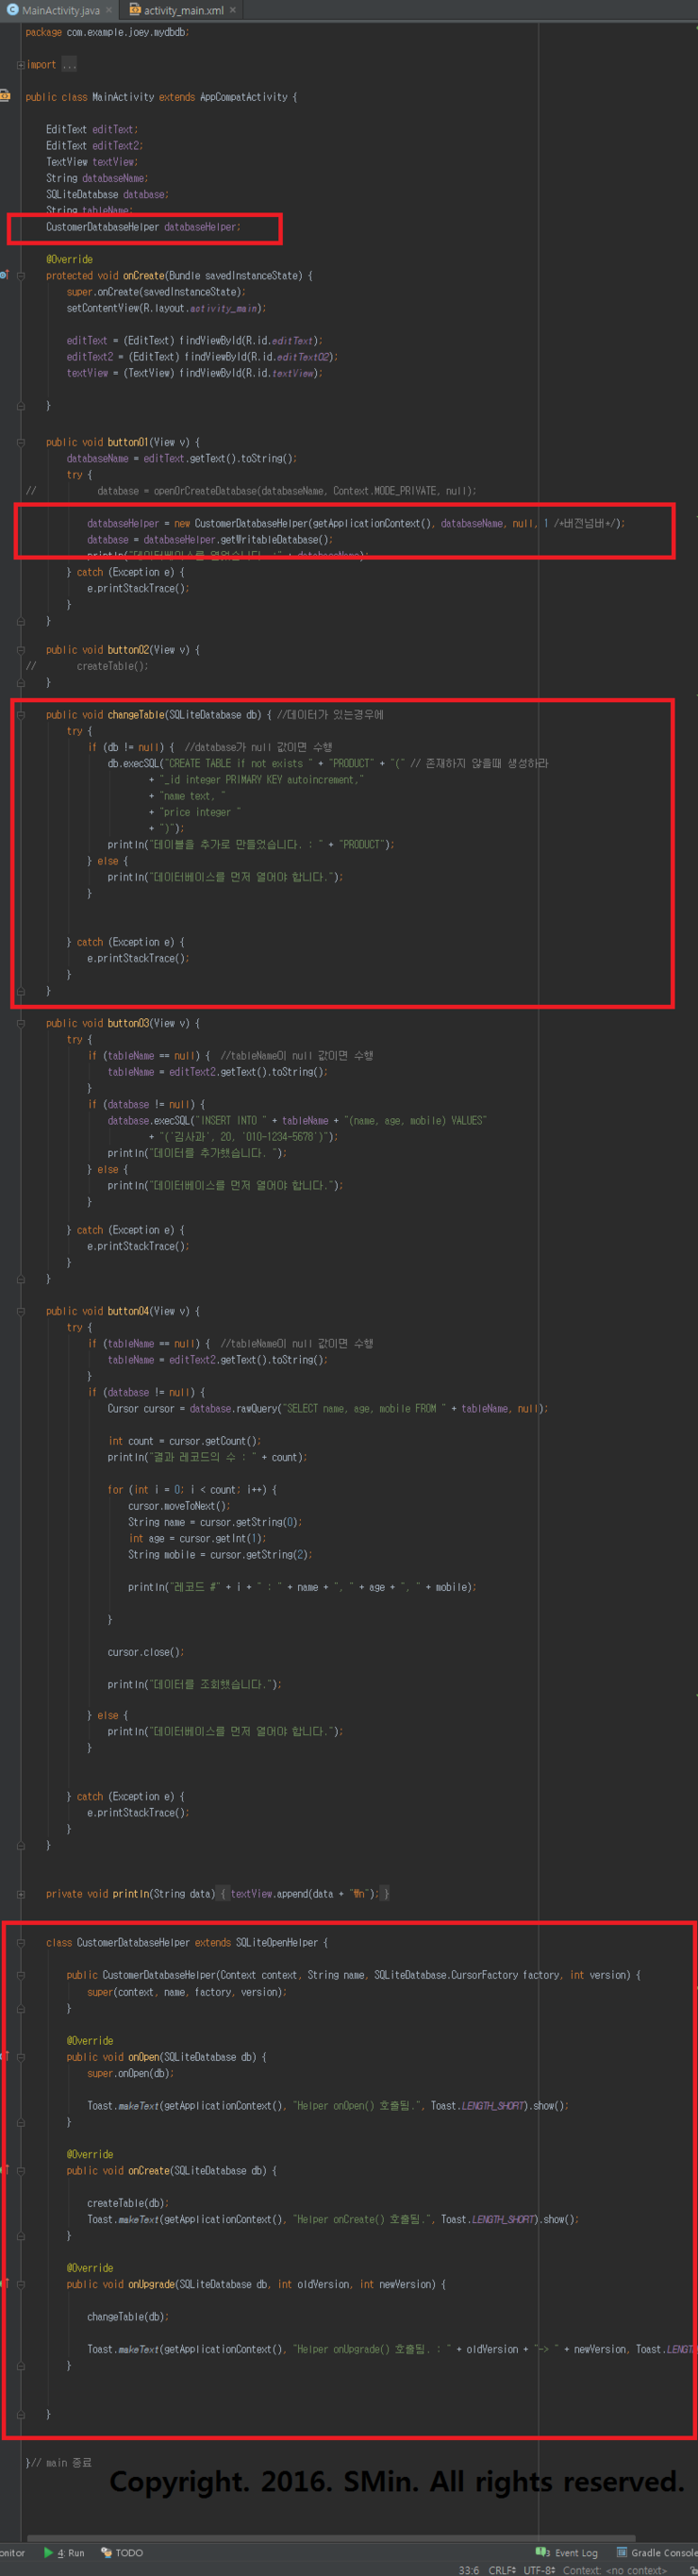The image size is (698, 2576).
Task: Expand the folded println(String data) method
Action: pos(20,1893)
